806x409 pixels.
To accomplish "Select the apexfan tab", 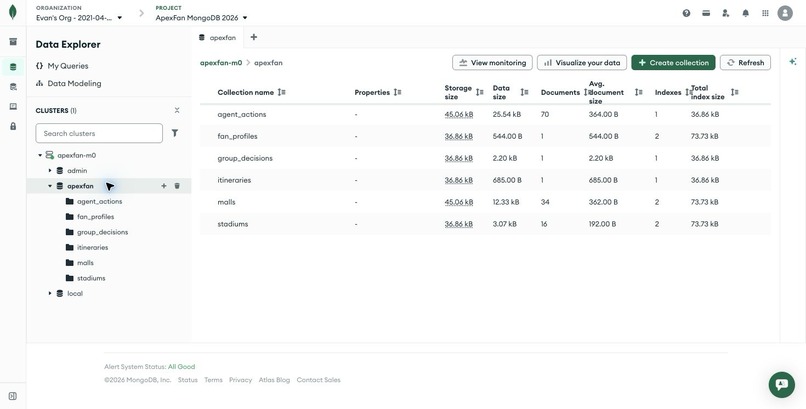I will pyautogui.click(x=217, y=38).
